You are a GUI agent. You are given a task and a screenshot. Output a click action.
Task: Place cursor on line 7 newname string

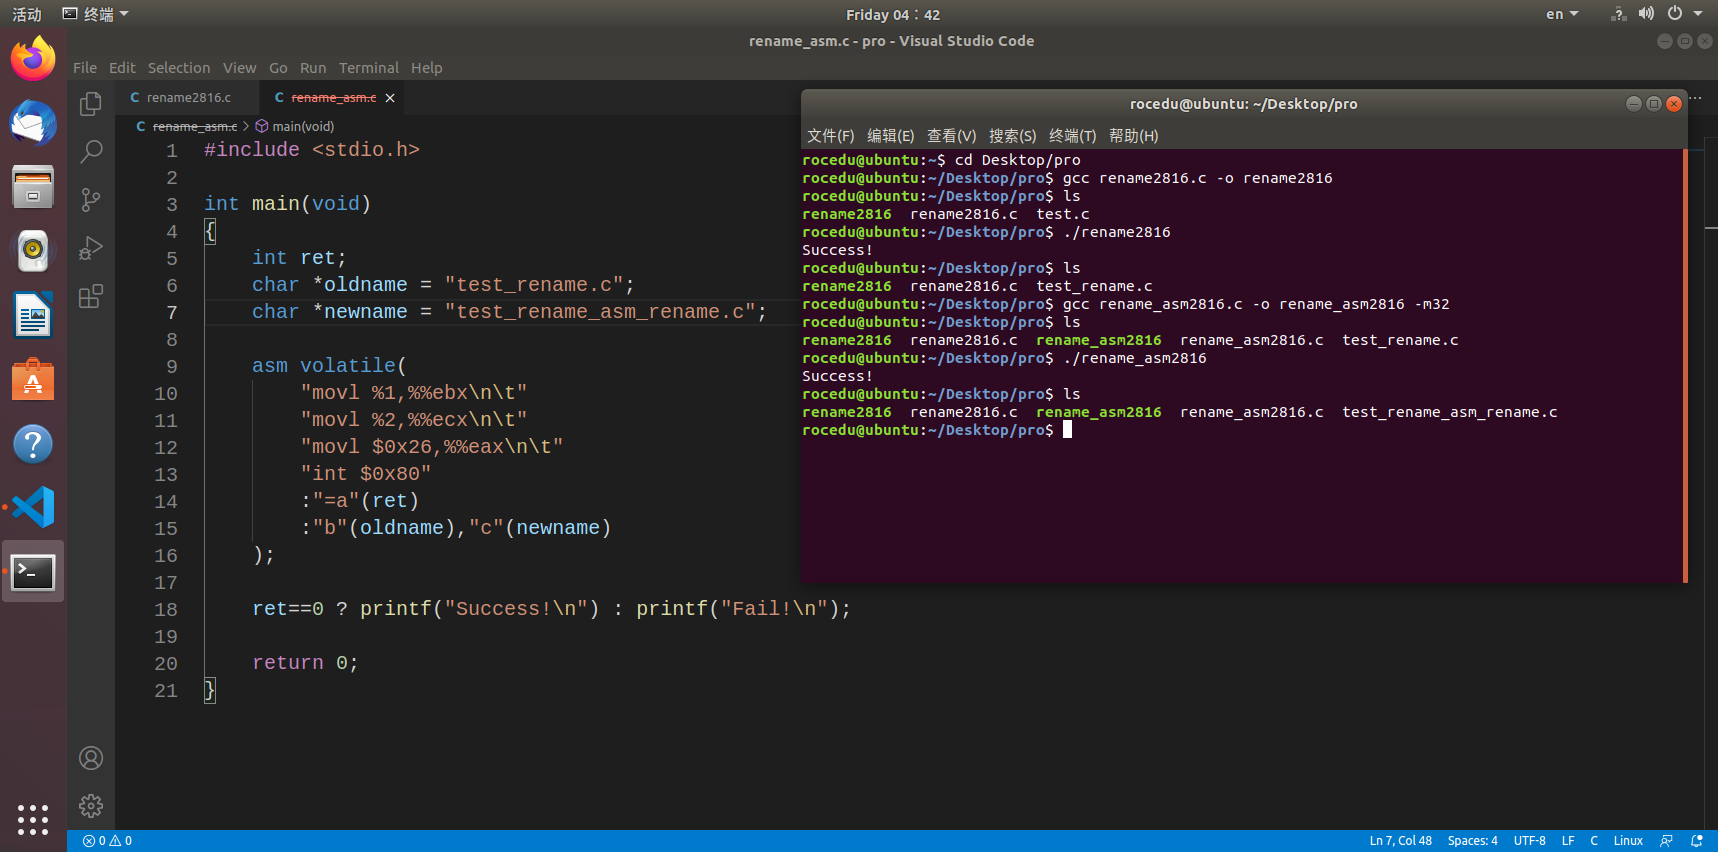[600, 312]
